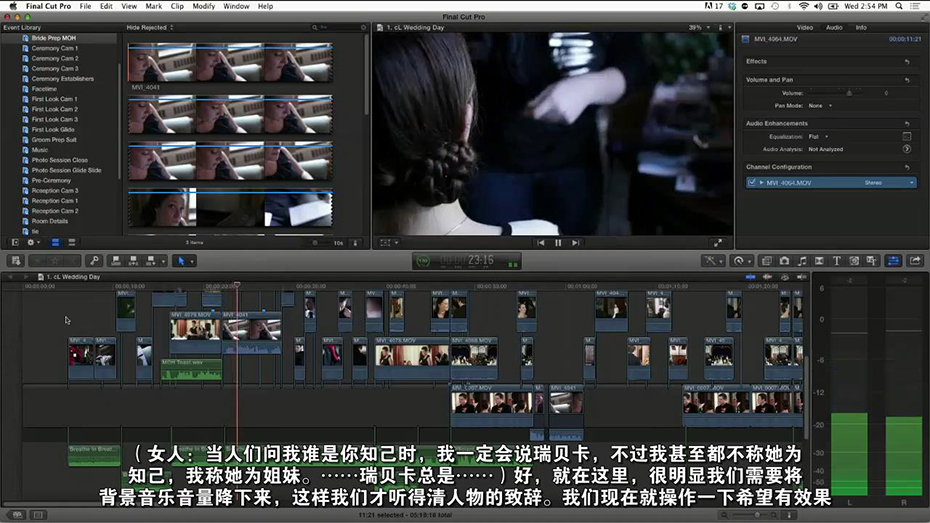Open the Retime speed menu icon
Image resolution: width=930 pixels, height=523 pixels.
(741, 261)
